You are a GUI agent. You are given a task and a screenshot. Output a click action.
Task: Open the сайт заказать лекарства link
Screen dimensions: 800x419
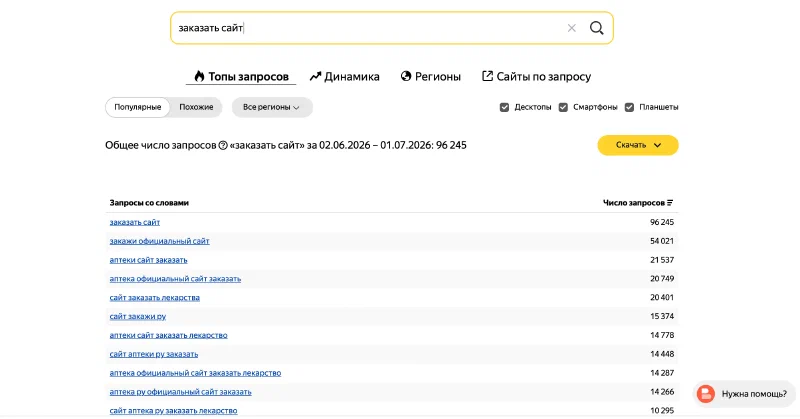click(x=155, y=298)
